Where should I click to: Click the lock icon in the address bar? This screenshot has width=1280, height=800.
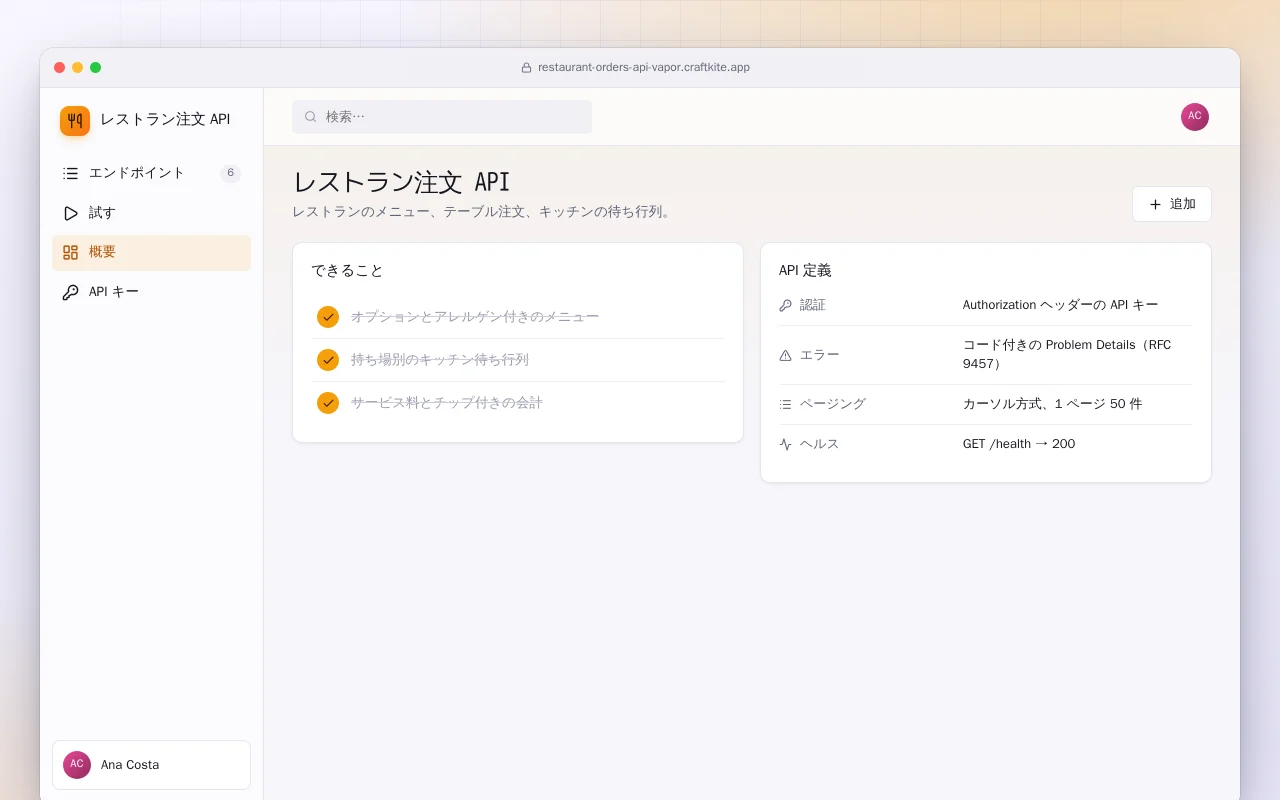pos(527,68)
